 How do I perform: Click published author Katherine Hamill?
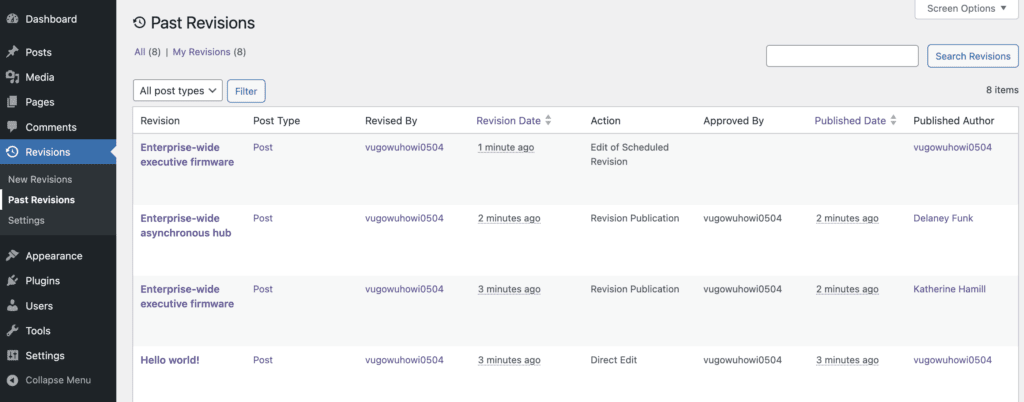[x=950, y=289]
